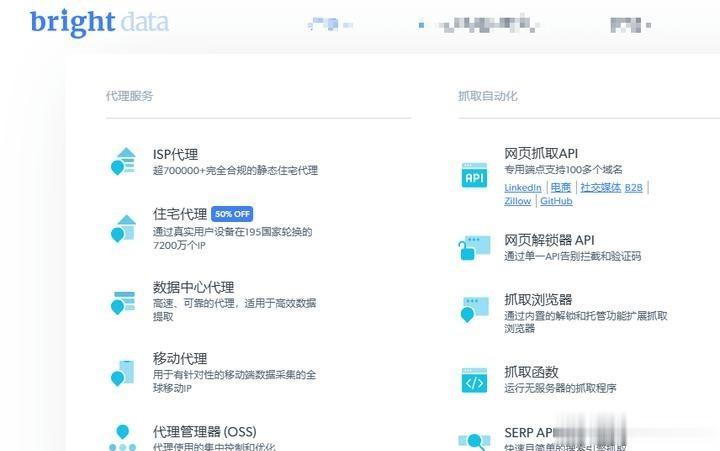The width and height of the screenshot is (720, 451).
Task: Click text 通过单一API告别拦截和验证码
Action: coord(572,256)
